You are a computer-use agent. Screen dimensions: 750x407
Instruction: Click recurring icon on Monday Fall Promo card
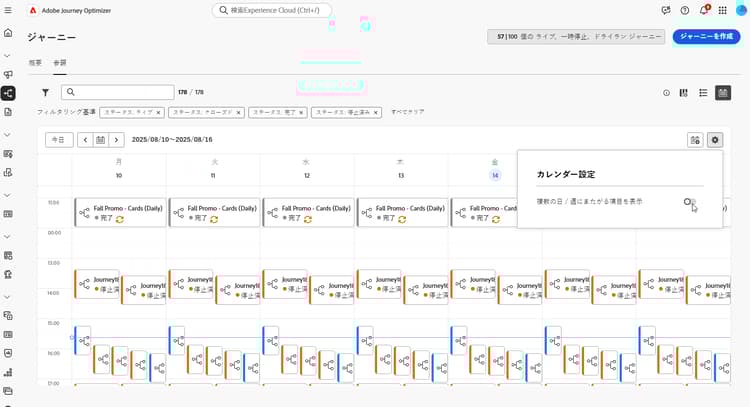tap(120, 219)
